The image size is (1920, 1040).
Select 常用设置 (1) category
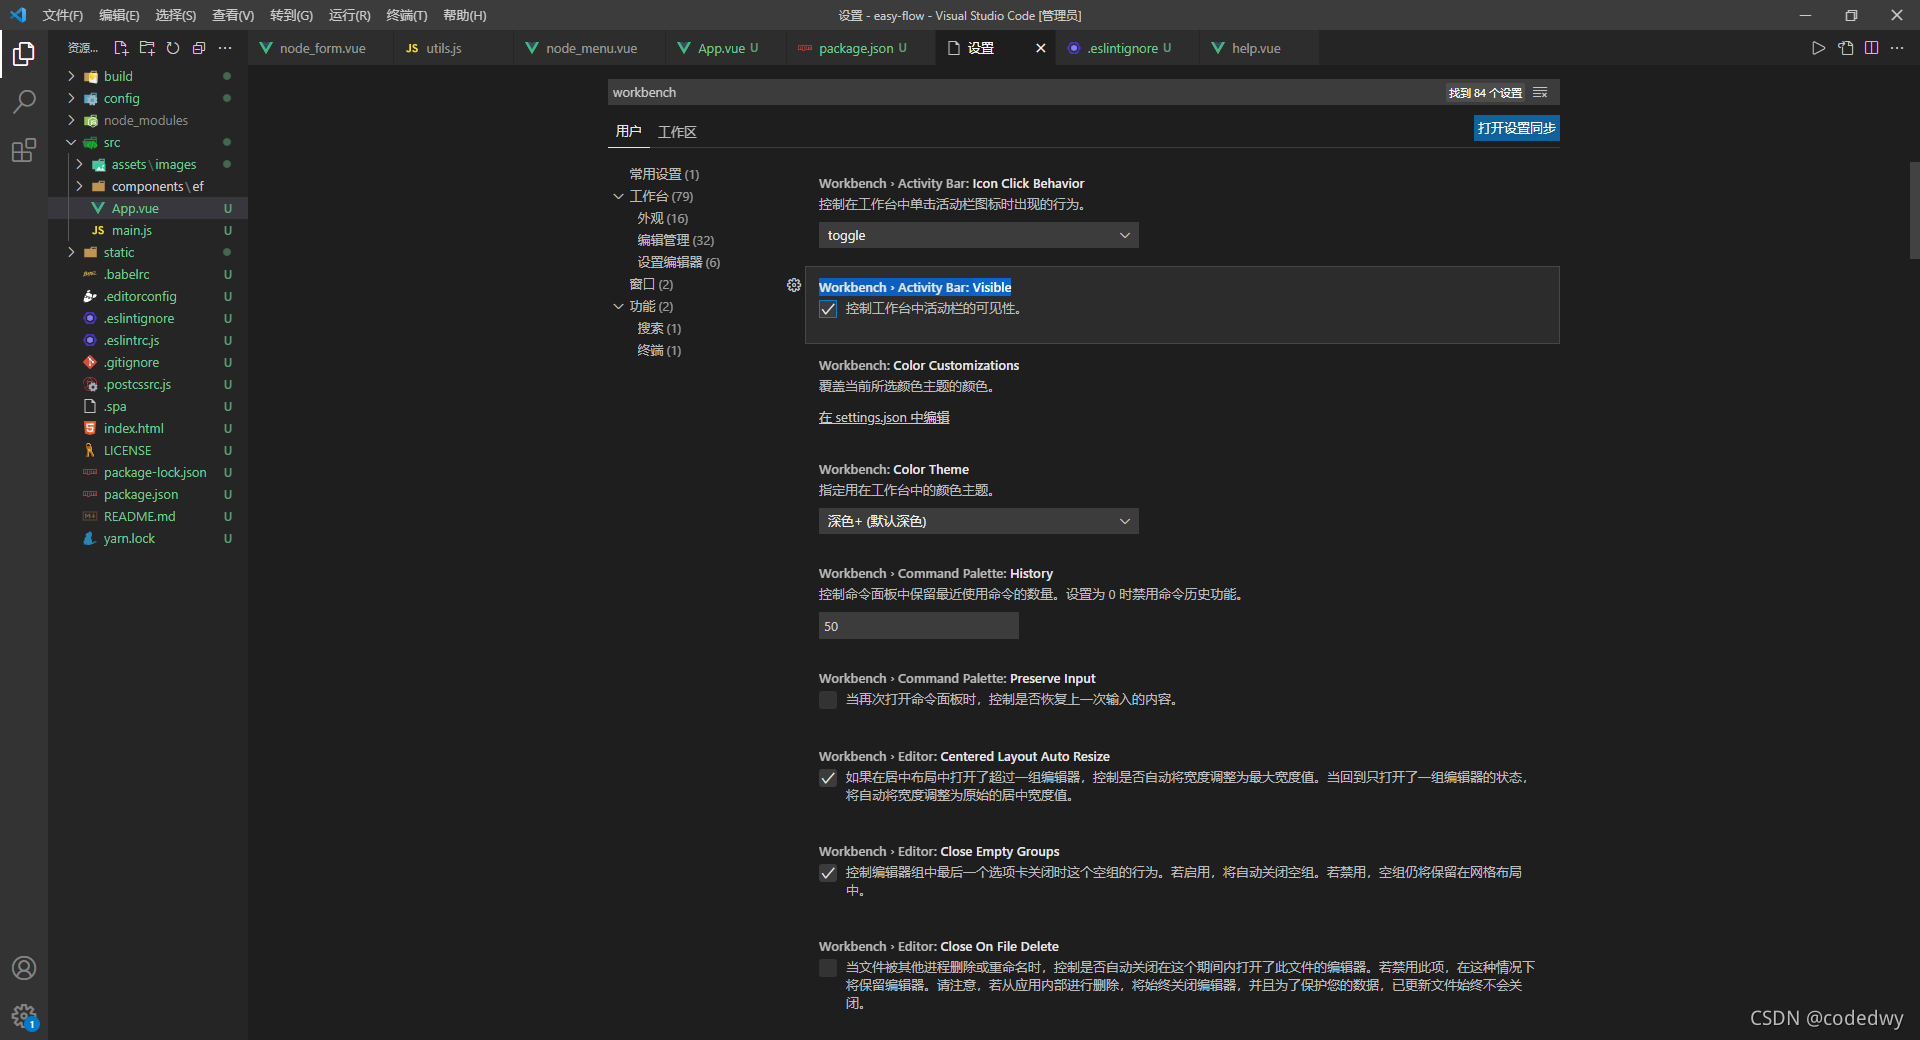click(x=664, y=174)
